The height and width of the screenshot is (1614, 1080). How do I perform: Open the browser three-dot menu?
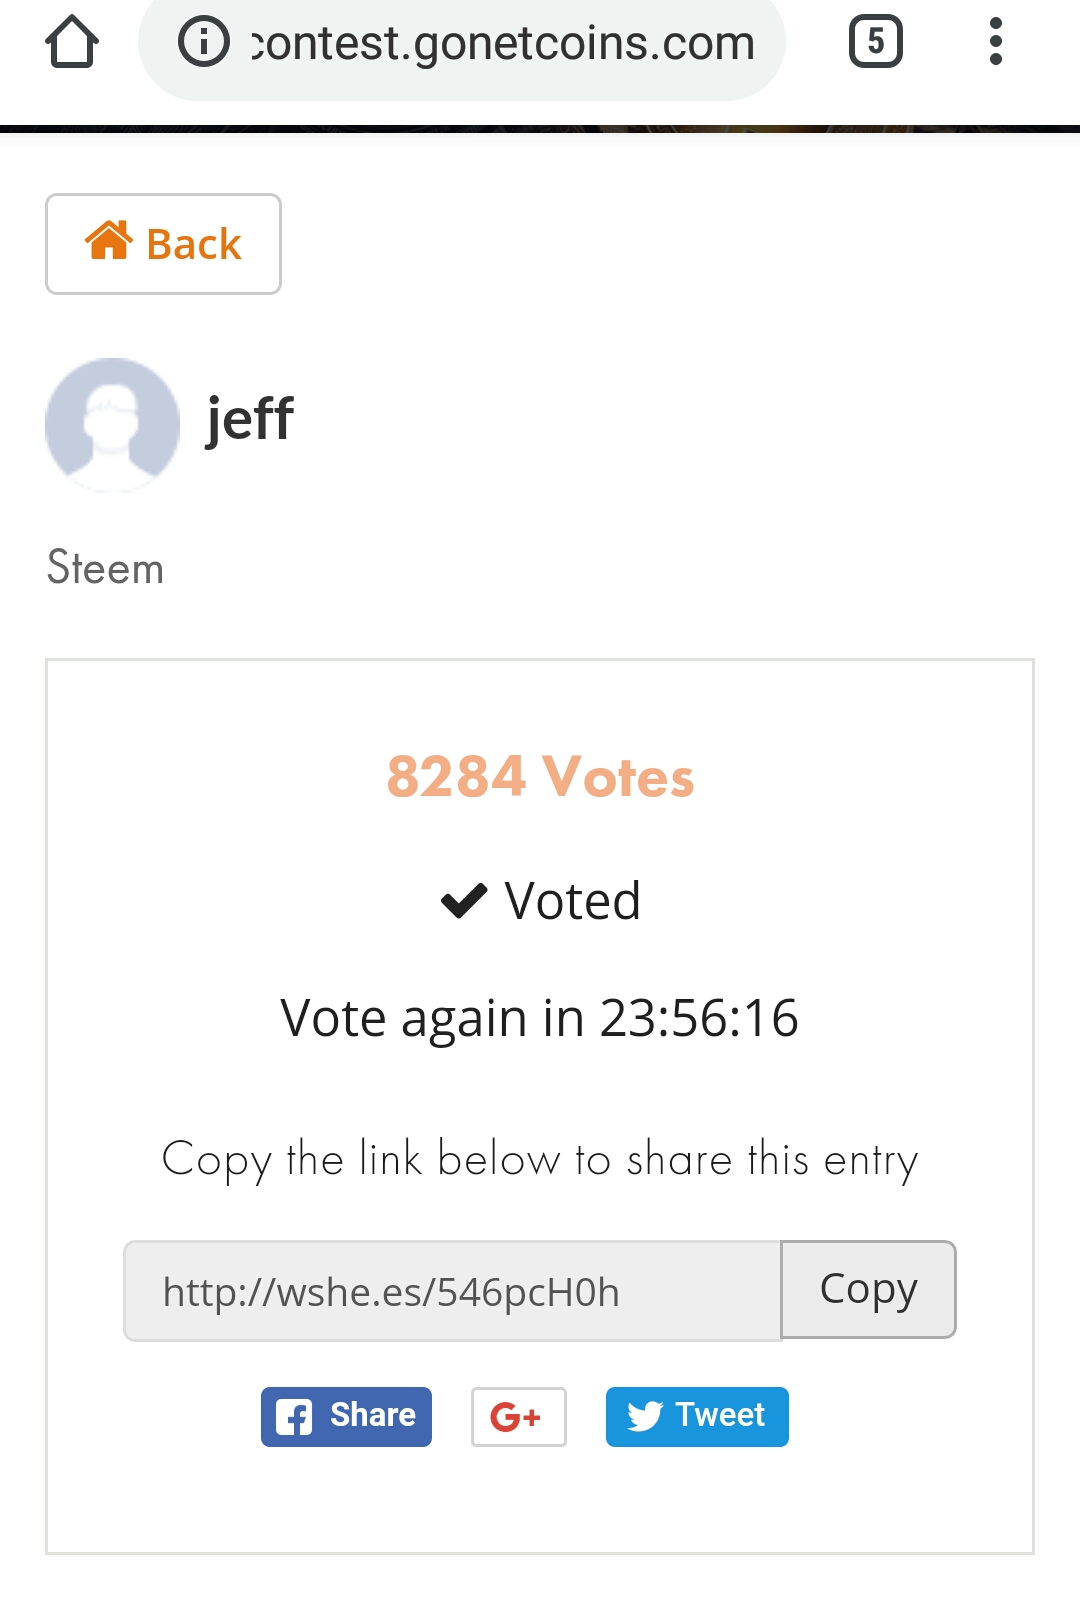tap(995, 42)
